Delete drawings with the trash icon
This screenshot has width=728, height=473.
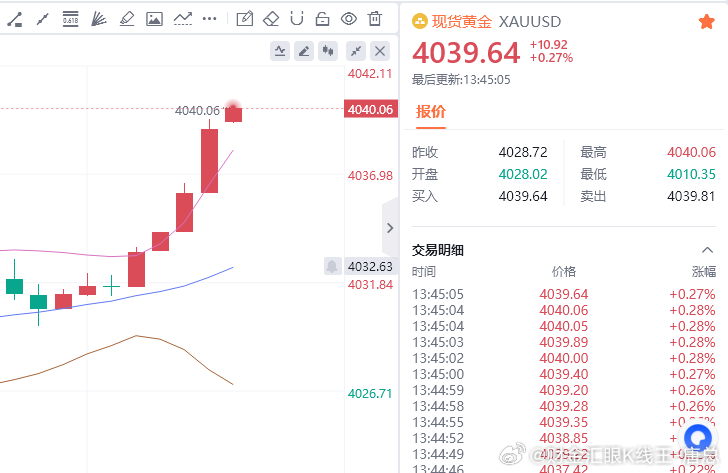pyautogui.click(x=375, y=19)
